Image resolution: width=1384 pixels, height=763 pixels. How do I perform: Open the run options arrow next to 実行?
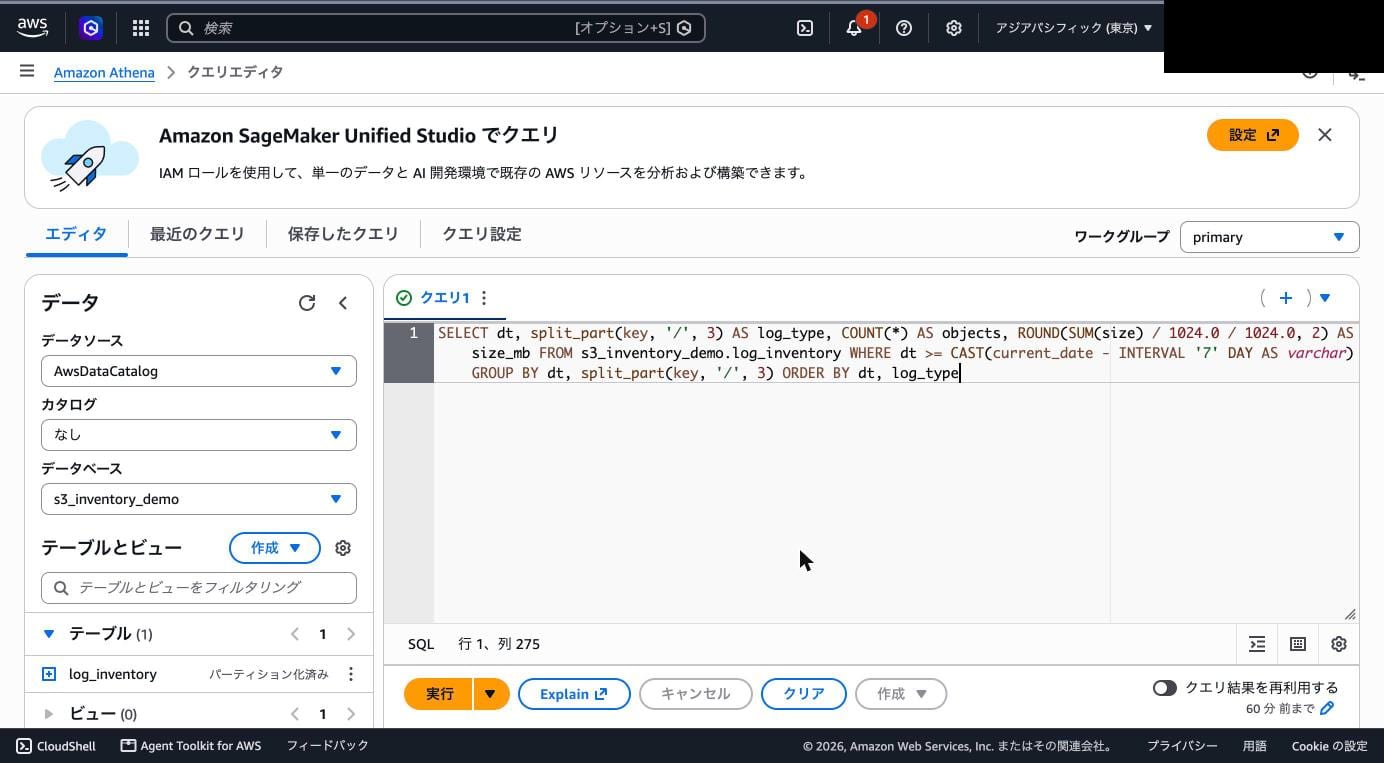491,694
